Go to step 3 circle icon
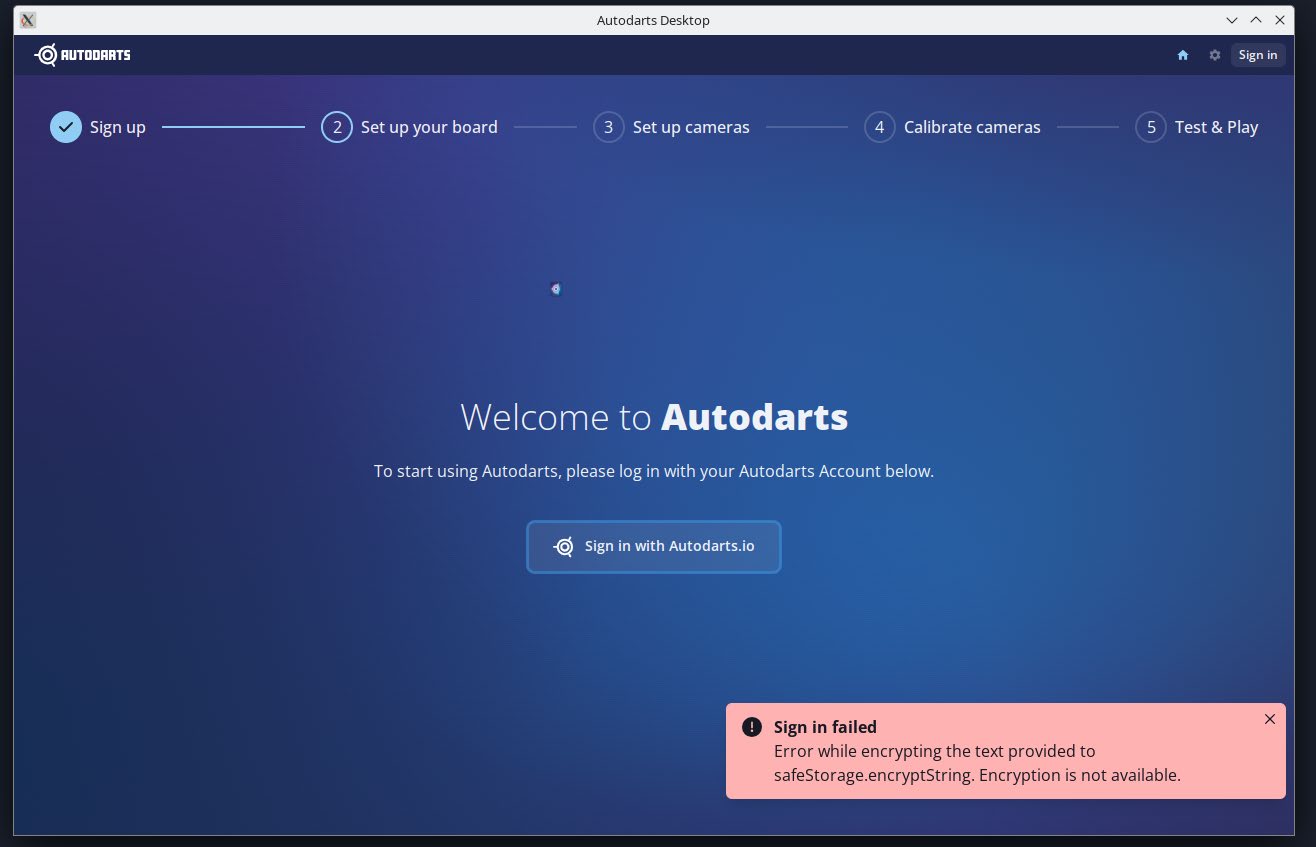The image size is (1316, 847). pos(609,127)
